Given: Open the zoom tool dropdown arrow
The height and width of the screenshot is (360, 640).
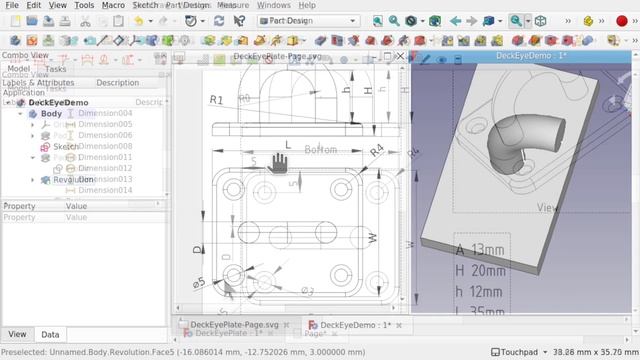Looking at the screenshot, I should (528, 21).
